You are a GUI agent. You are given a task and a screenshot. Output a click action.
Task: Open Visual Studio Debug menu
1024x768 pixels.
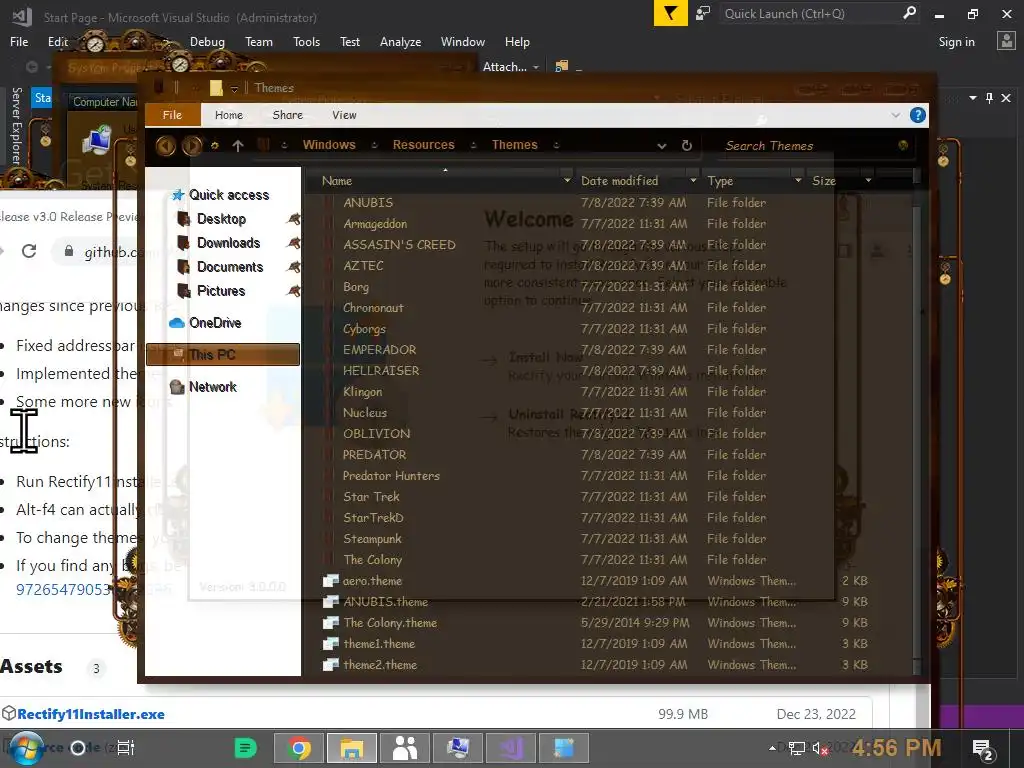point(207,42)
